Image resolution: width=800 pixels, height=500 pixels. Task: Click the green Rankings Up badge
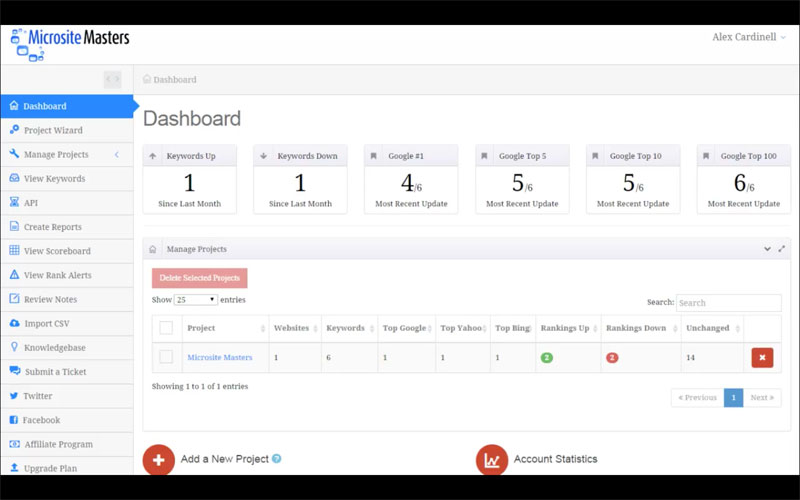point(546,358)
